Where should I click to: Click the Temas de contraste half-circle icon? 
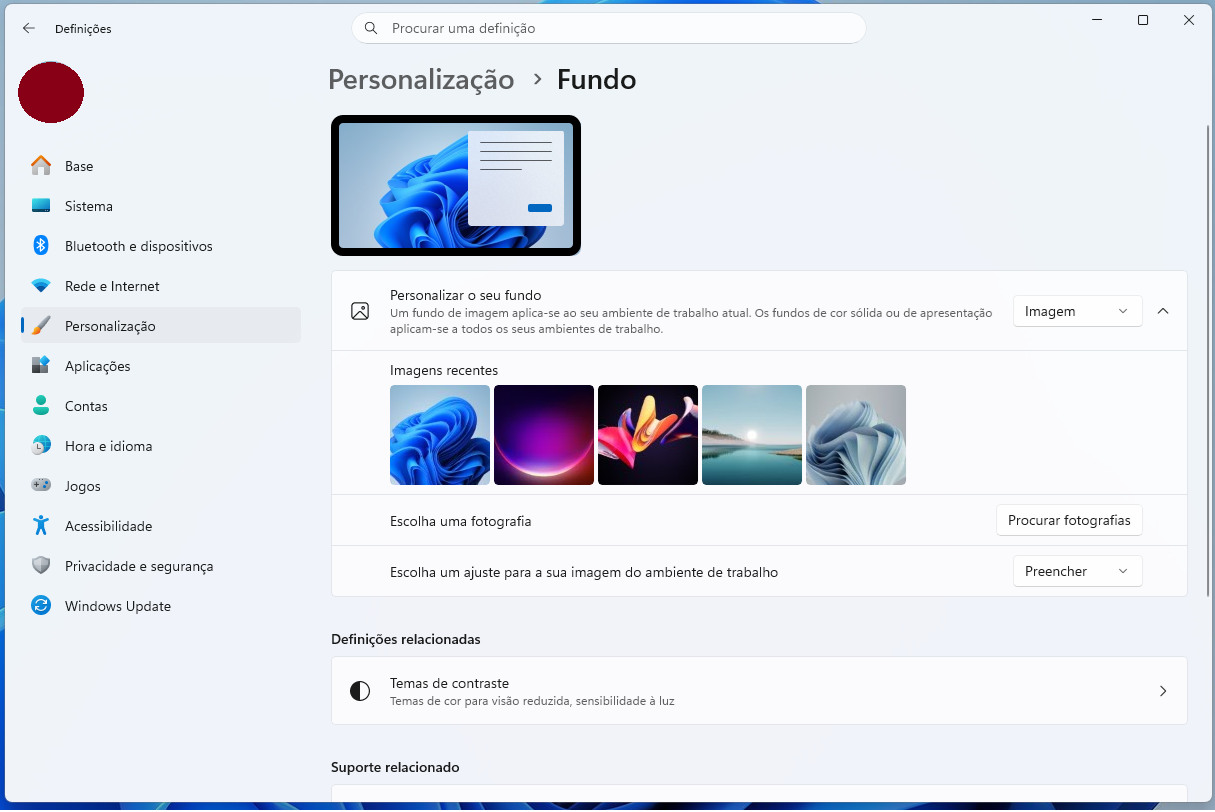coord(360,691)
